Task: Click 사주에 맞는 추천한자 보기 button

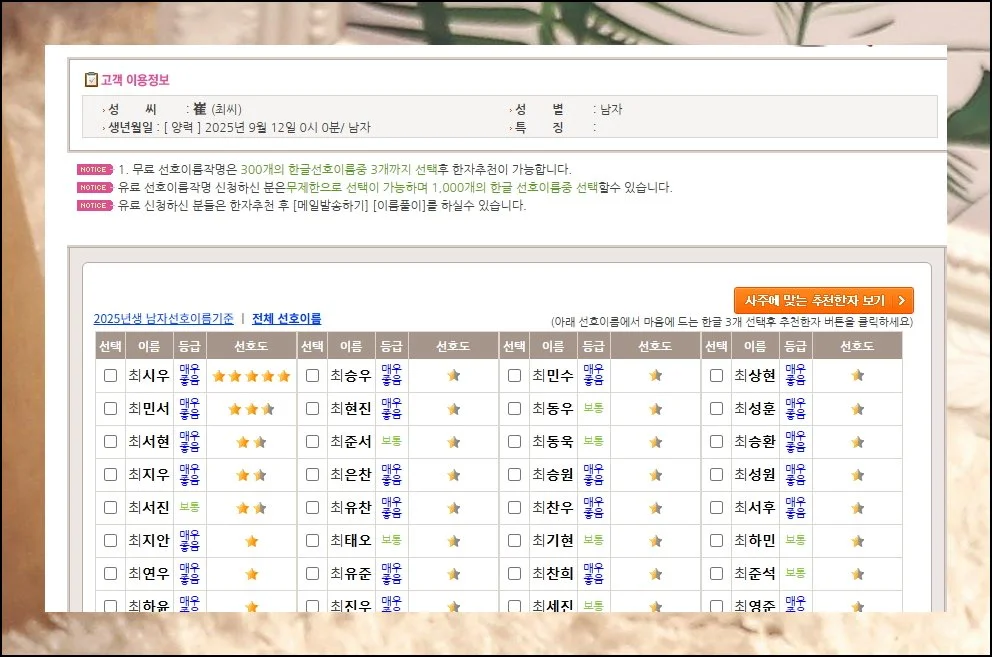Action: pyautogui.click(x=823, y=300)
